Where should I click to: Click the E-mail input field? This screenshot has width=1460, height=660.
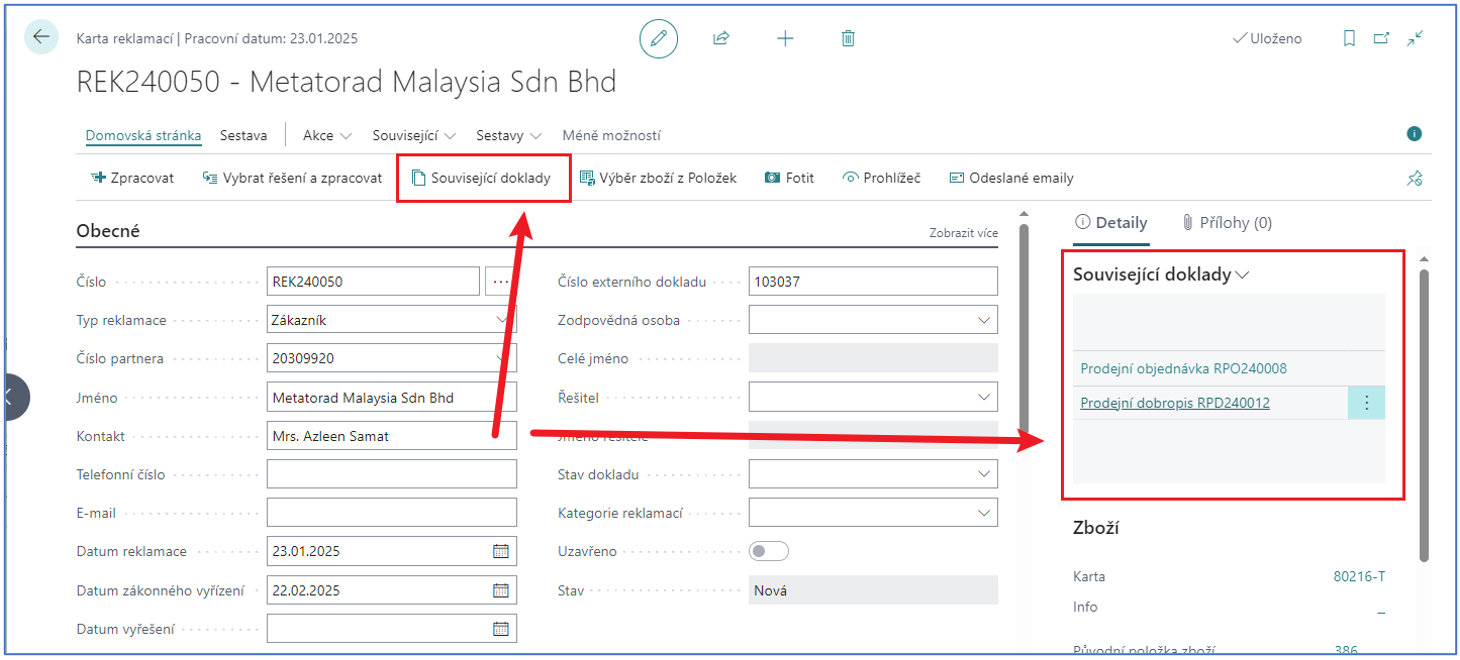pos(392,513)
